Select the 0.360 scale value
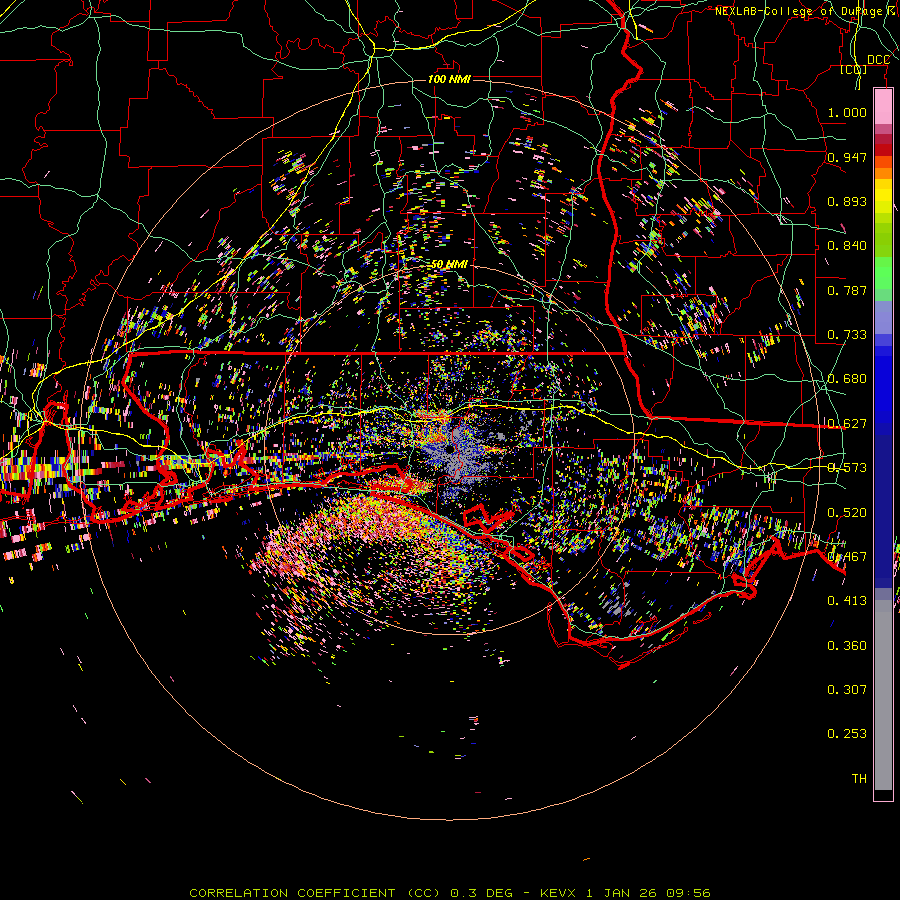900x900 pixels. point(847,646)
